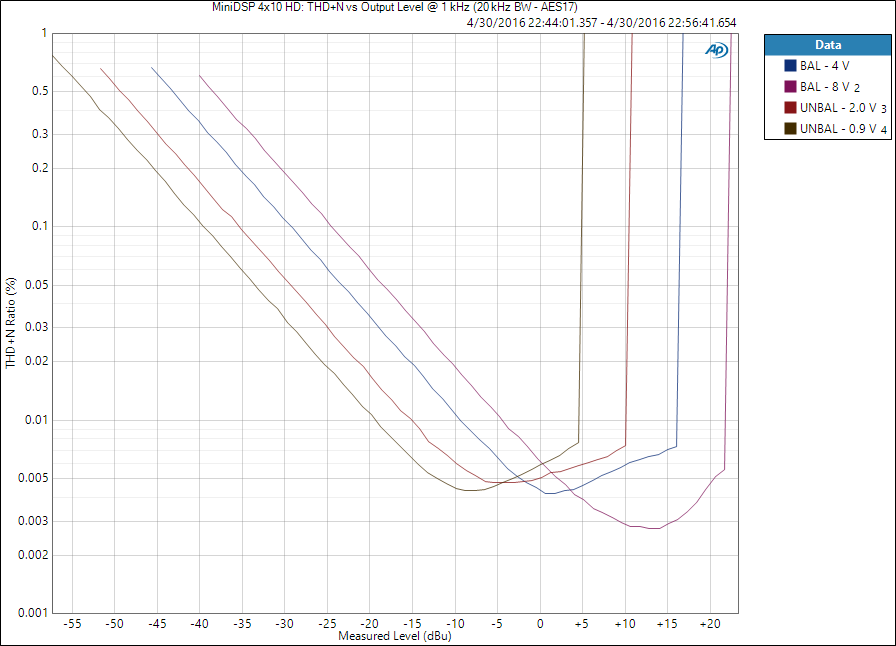Screen dimensions: 896x646
Task: Click the y-axis tick label '0.3'
Action: click(40, 134)
